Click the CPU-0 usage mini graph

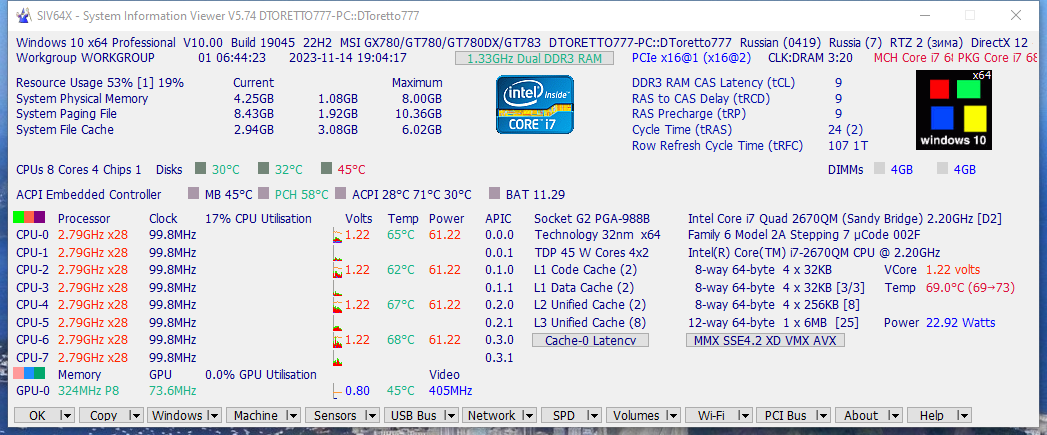pyautogui.click(x=338, y=235)
